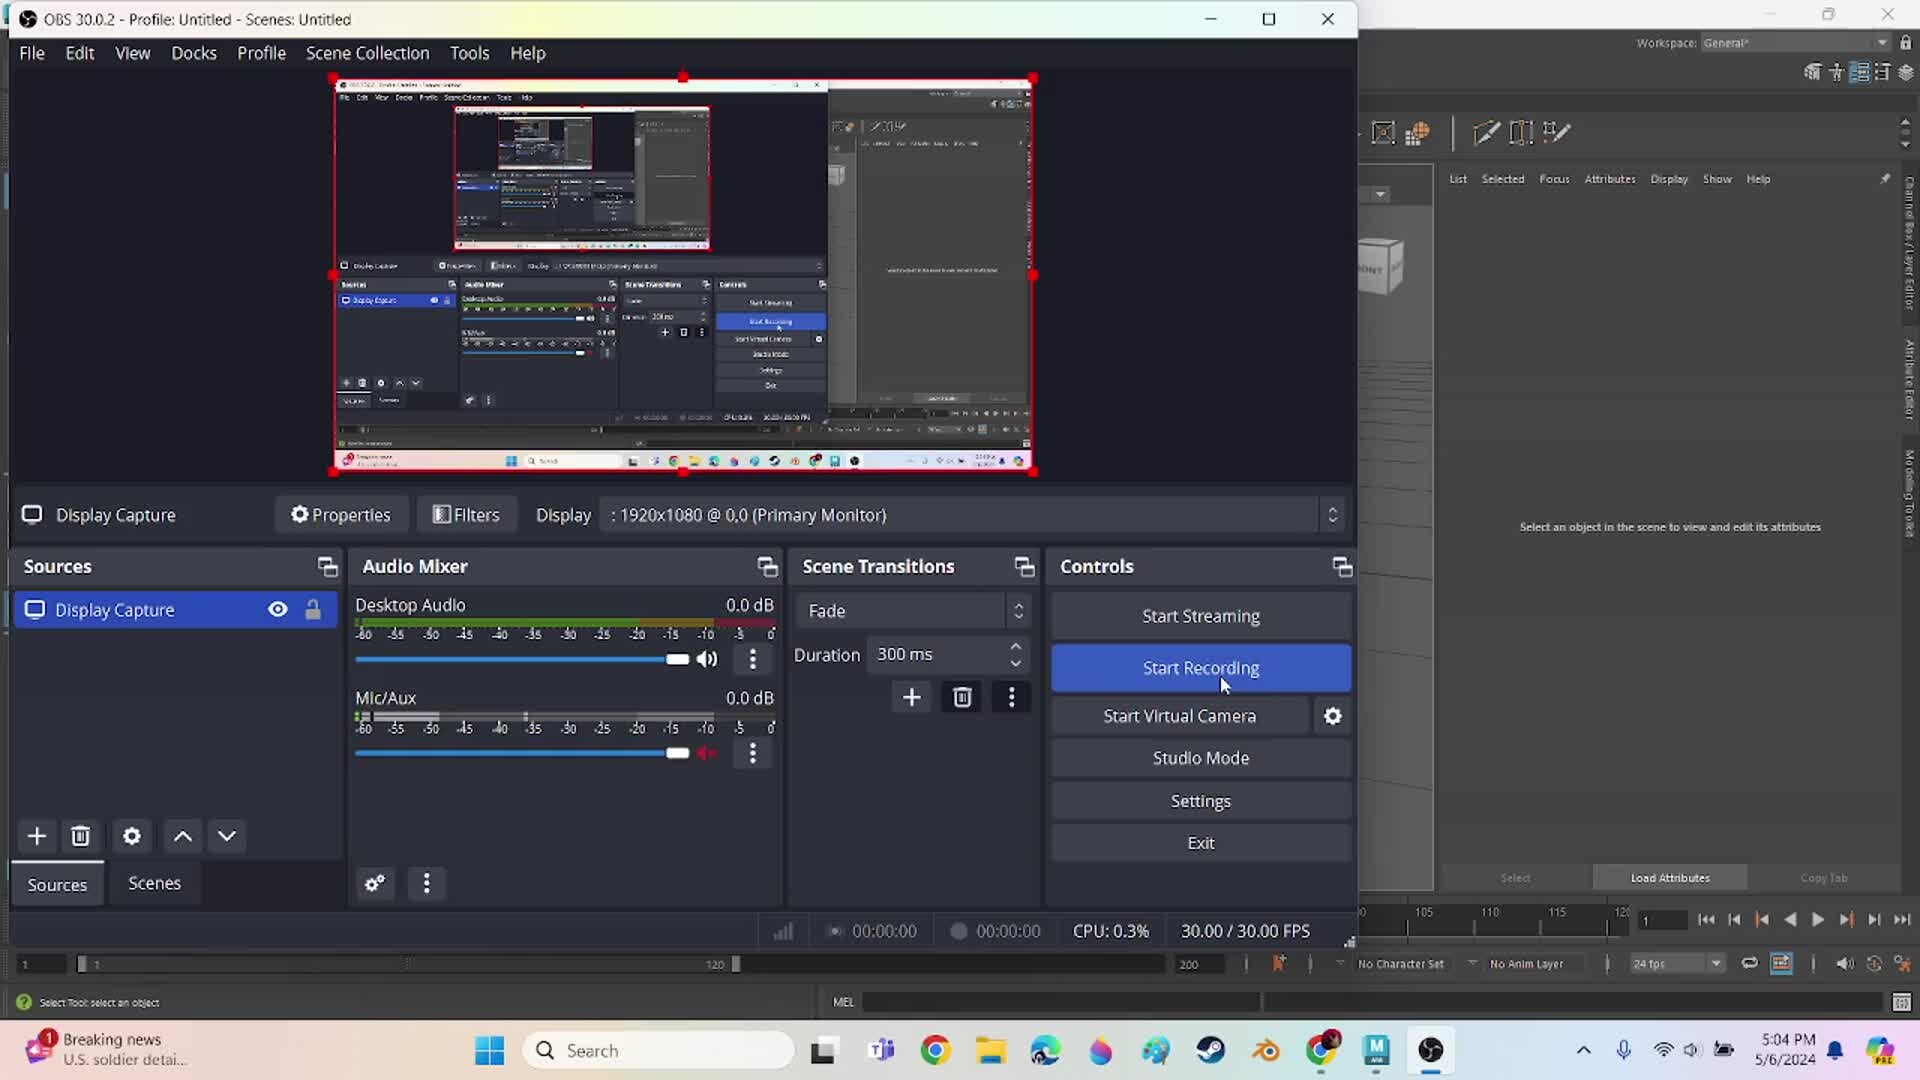Open virtual camera settings gear
This screenshot has height=1080, width=1920.
tap(1333, 716)
